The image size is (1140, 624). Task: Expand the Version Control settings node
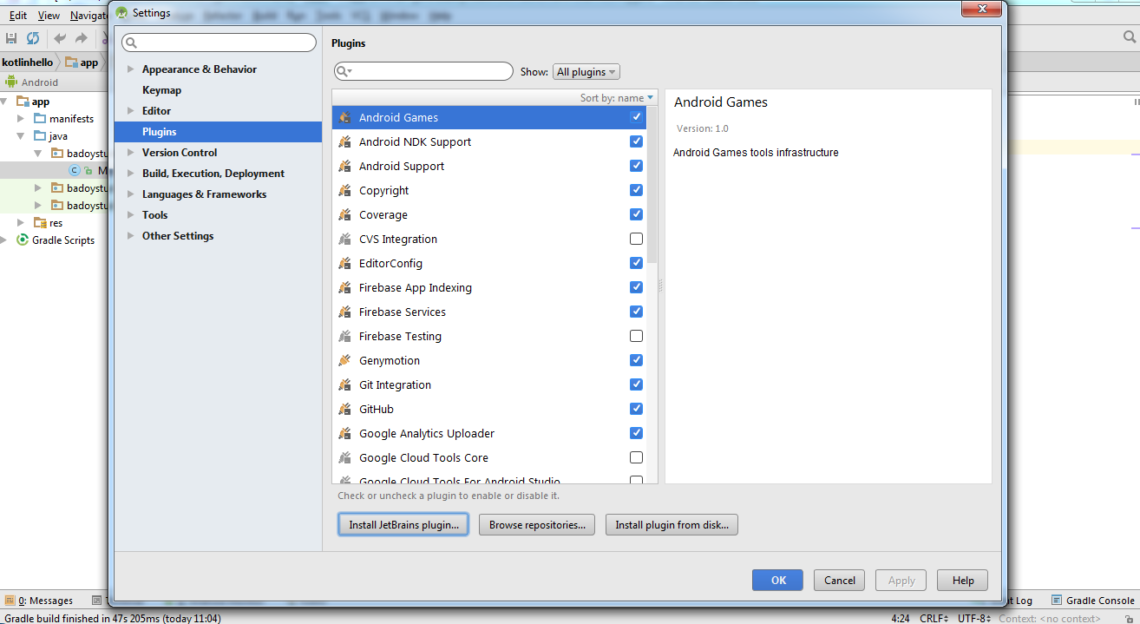[130, 153]
